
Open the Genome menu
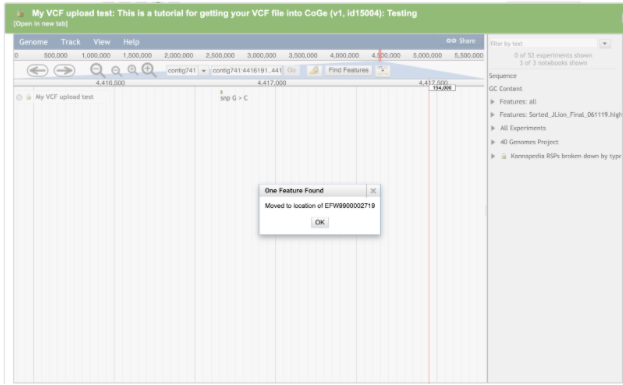(x=33, y=42)
